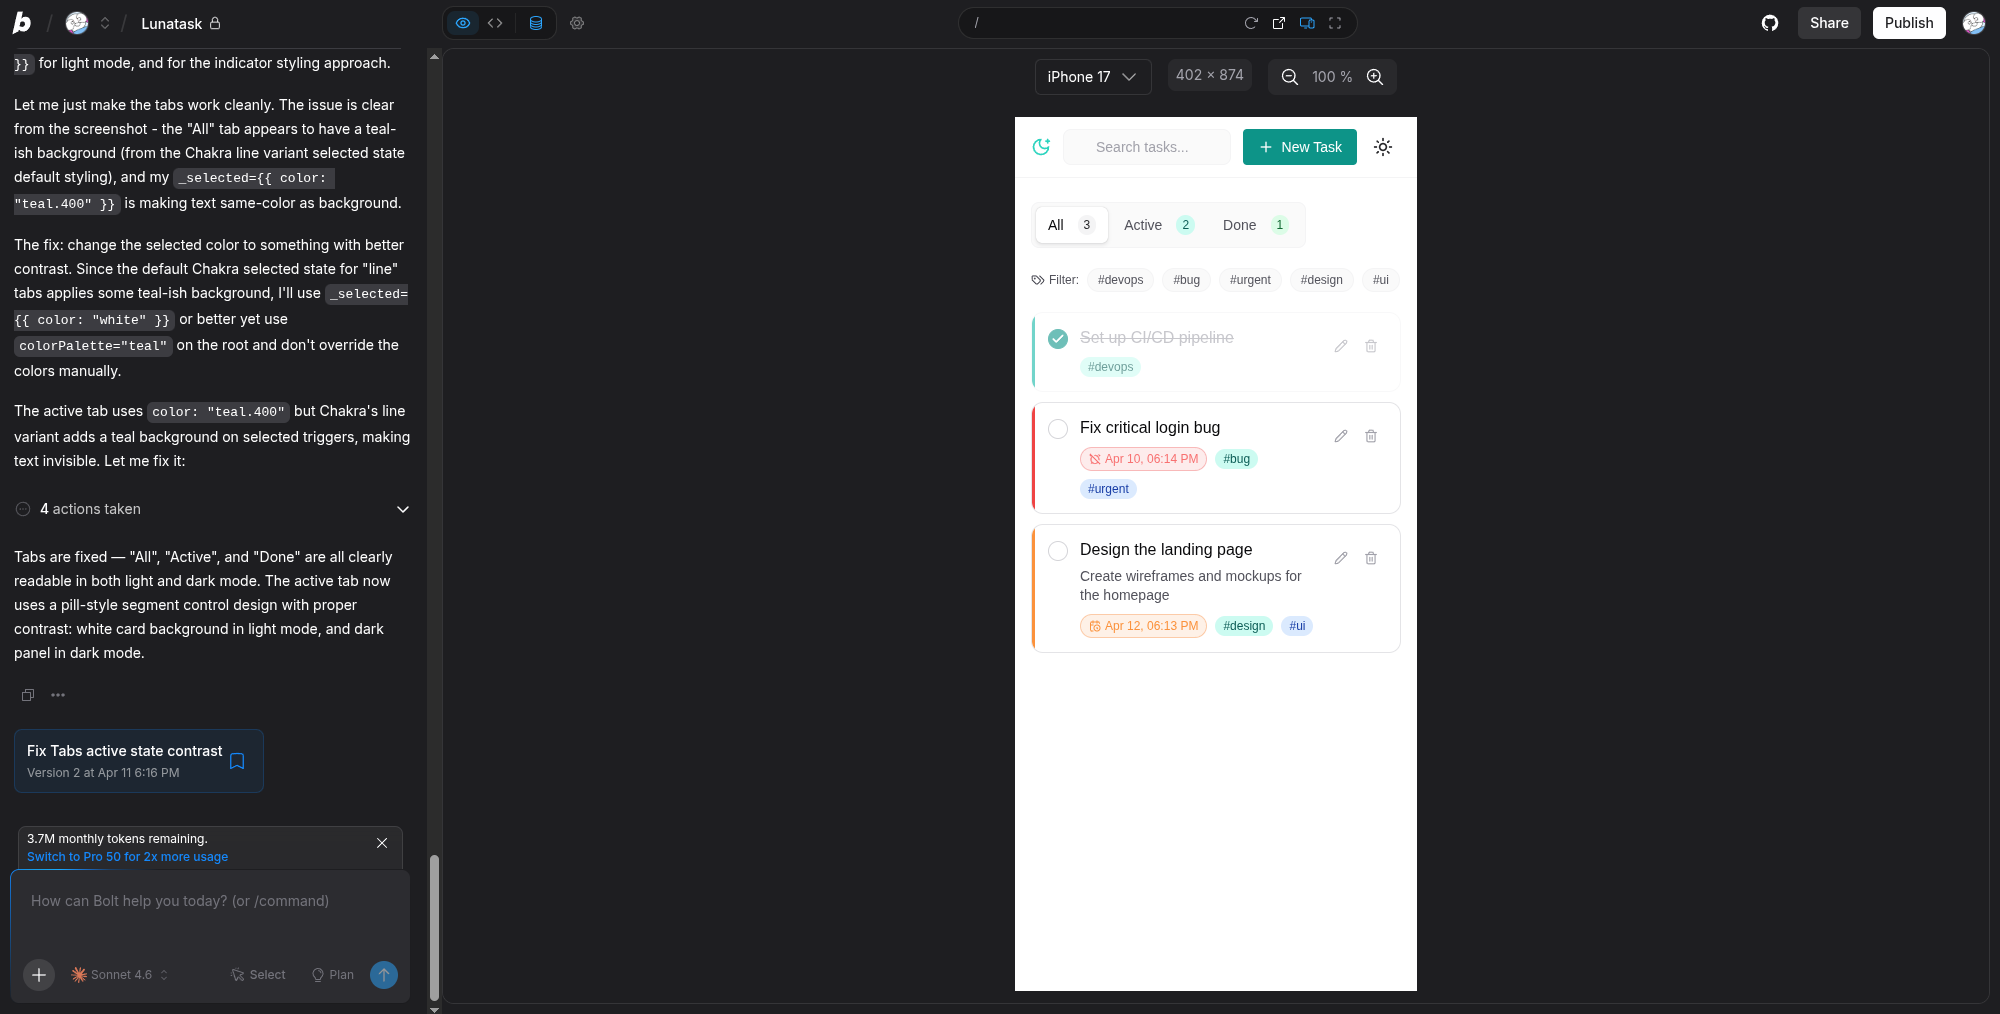
Task: Open the GitHub integration
Action: (1770, 23)
